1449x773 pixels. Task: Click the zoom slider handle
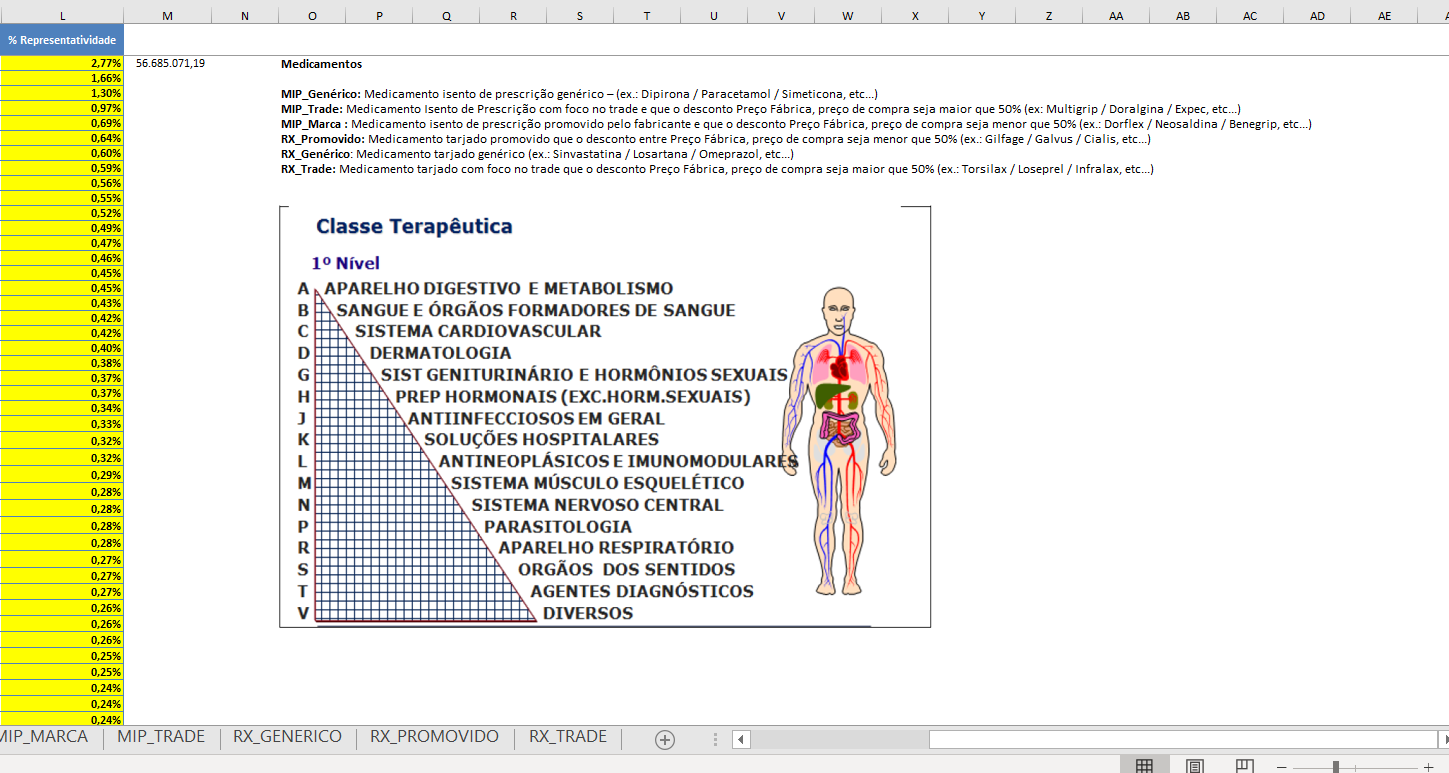pos(1336,767)
